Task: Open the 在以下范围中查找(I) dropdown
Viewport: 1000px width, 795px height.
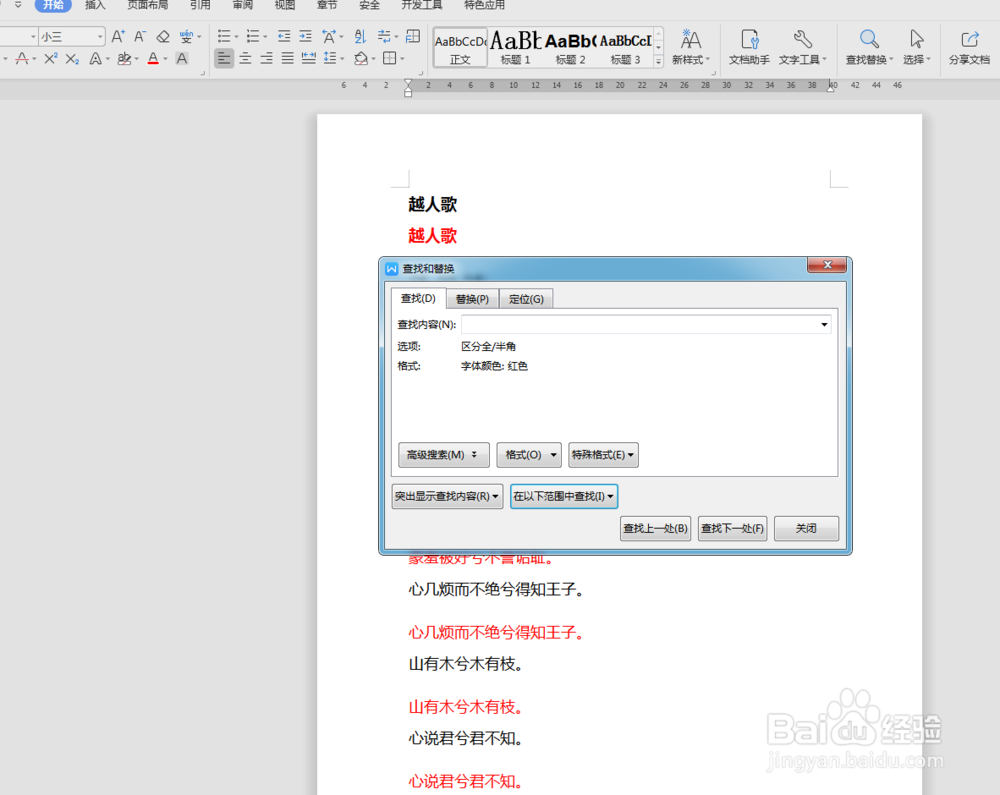Action: coord(563,496)
